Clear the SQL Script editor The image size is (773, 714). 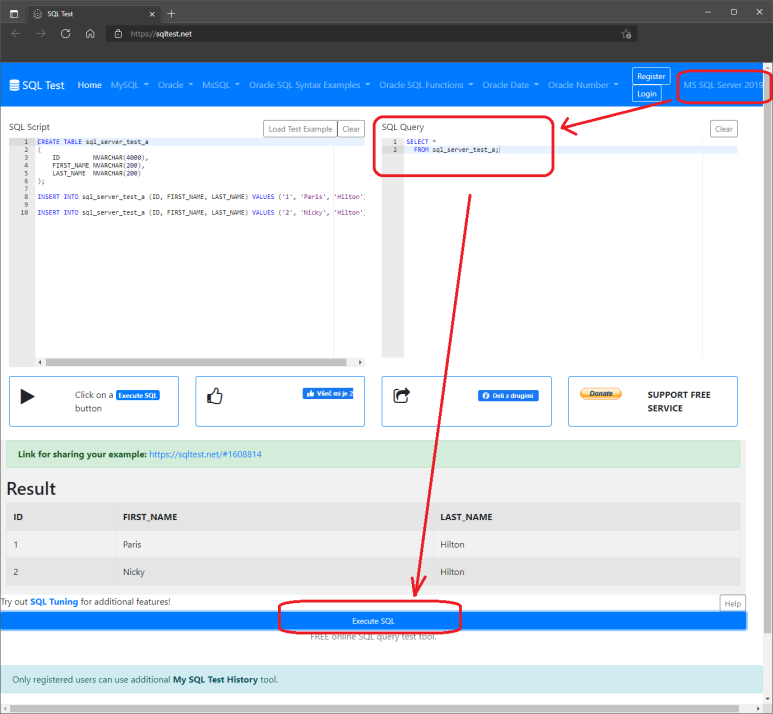coord(351,129)
